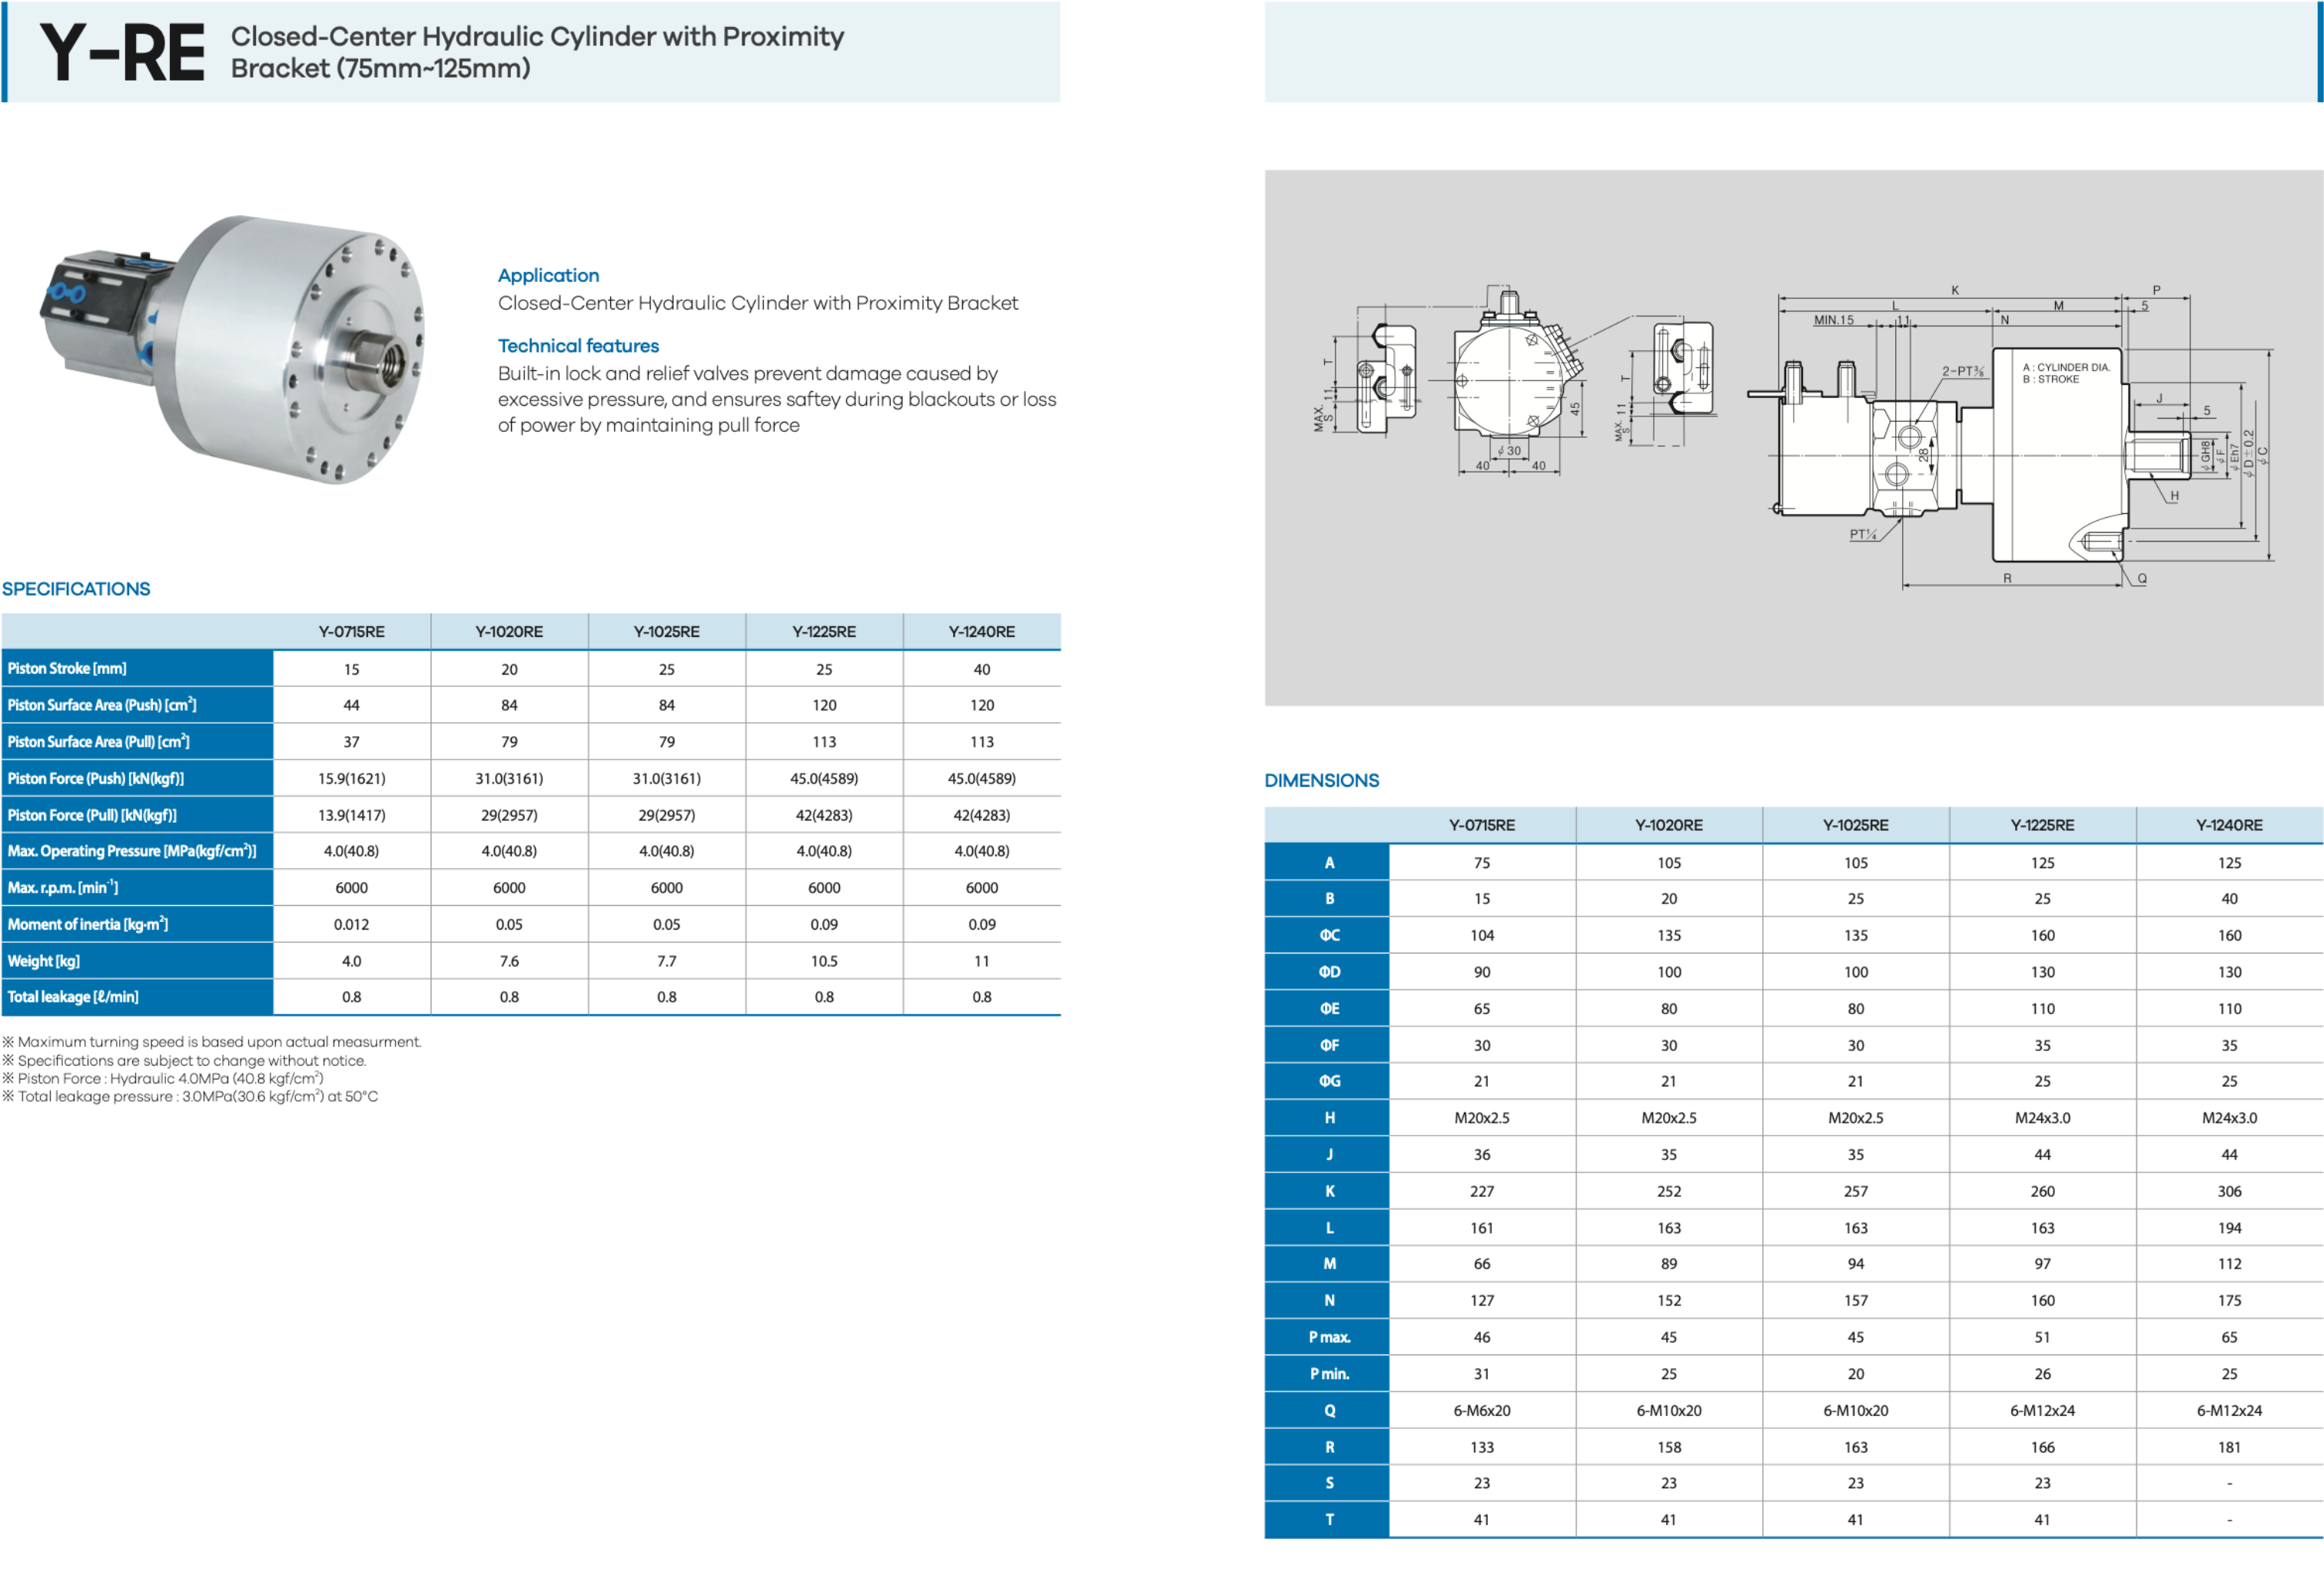Select the Weight [kg] row label
Viewport: 2324px width, 1575px height.
tap(44, 961)
